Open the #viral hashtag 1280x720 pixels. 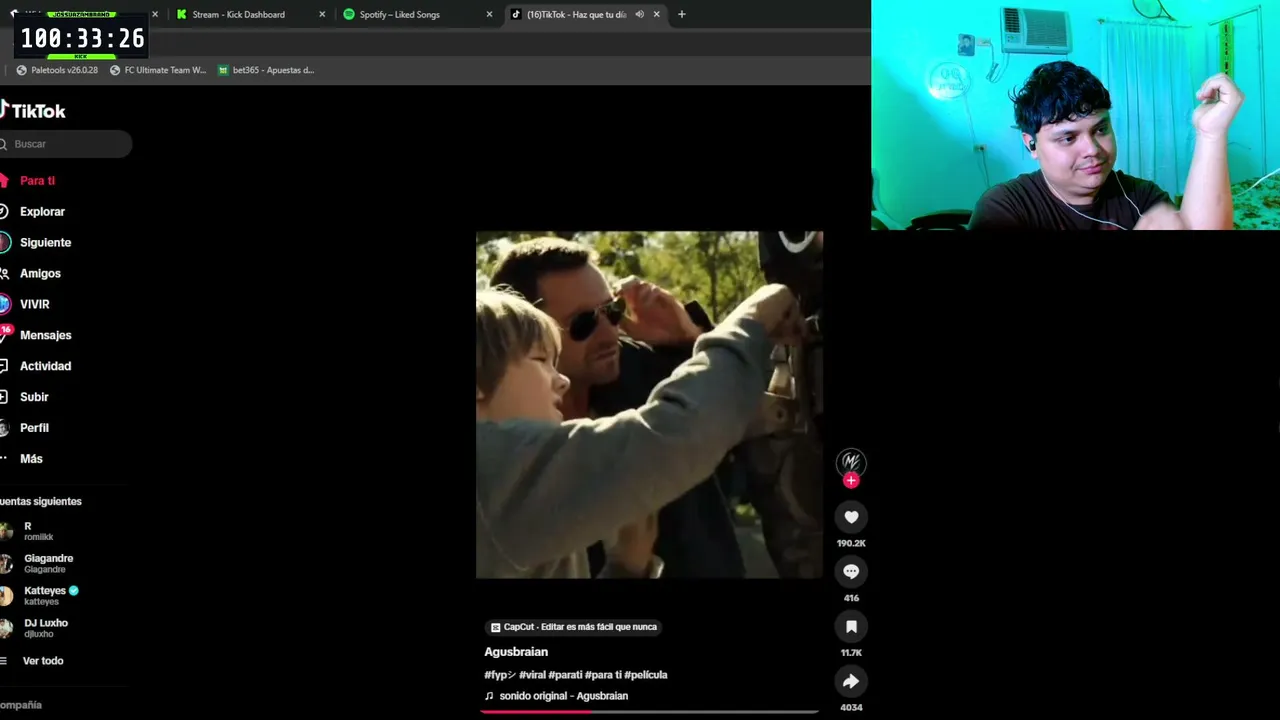532,675
